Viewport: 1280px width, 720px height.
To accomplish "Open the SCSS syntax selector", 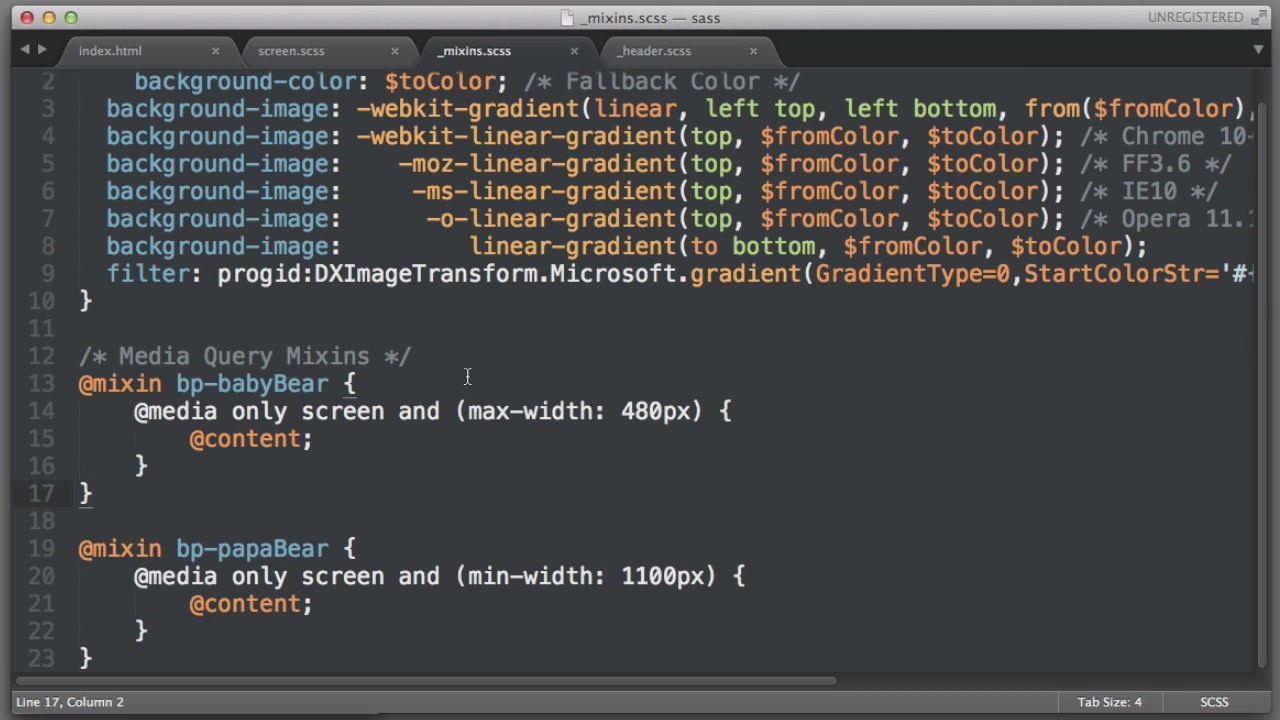I will click(x=1214, y=702).
